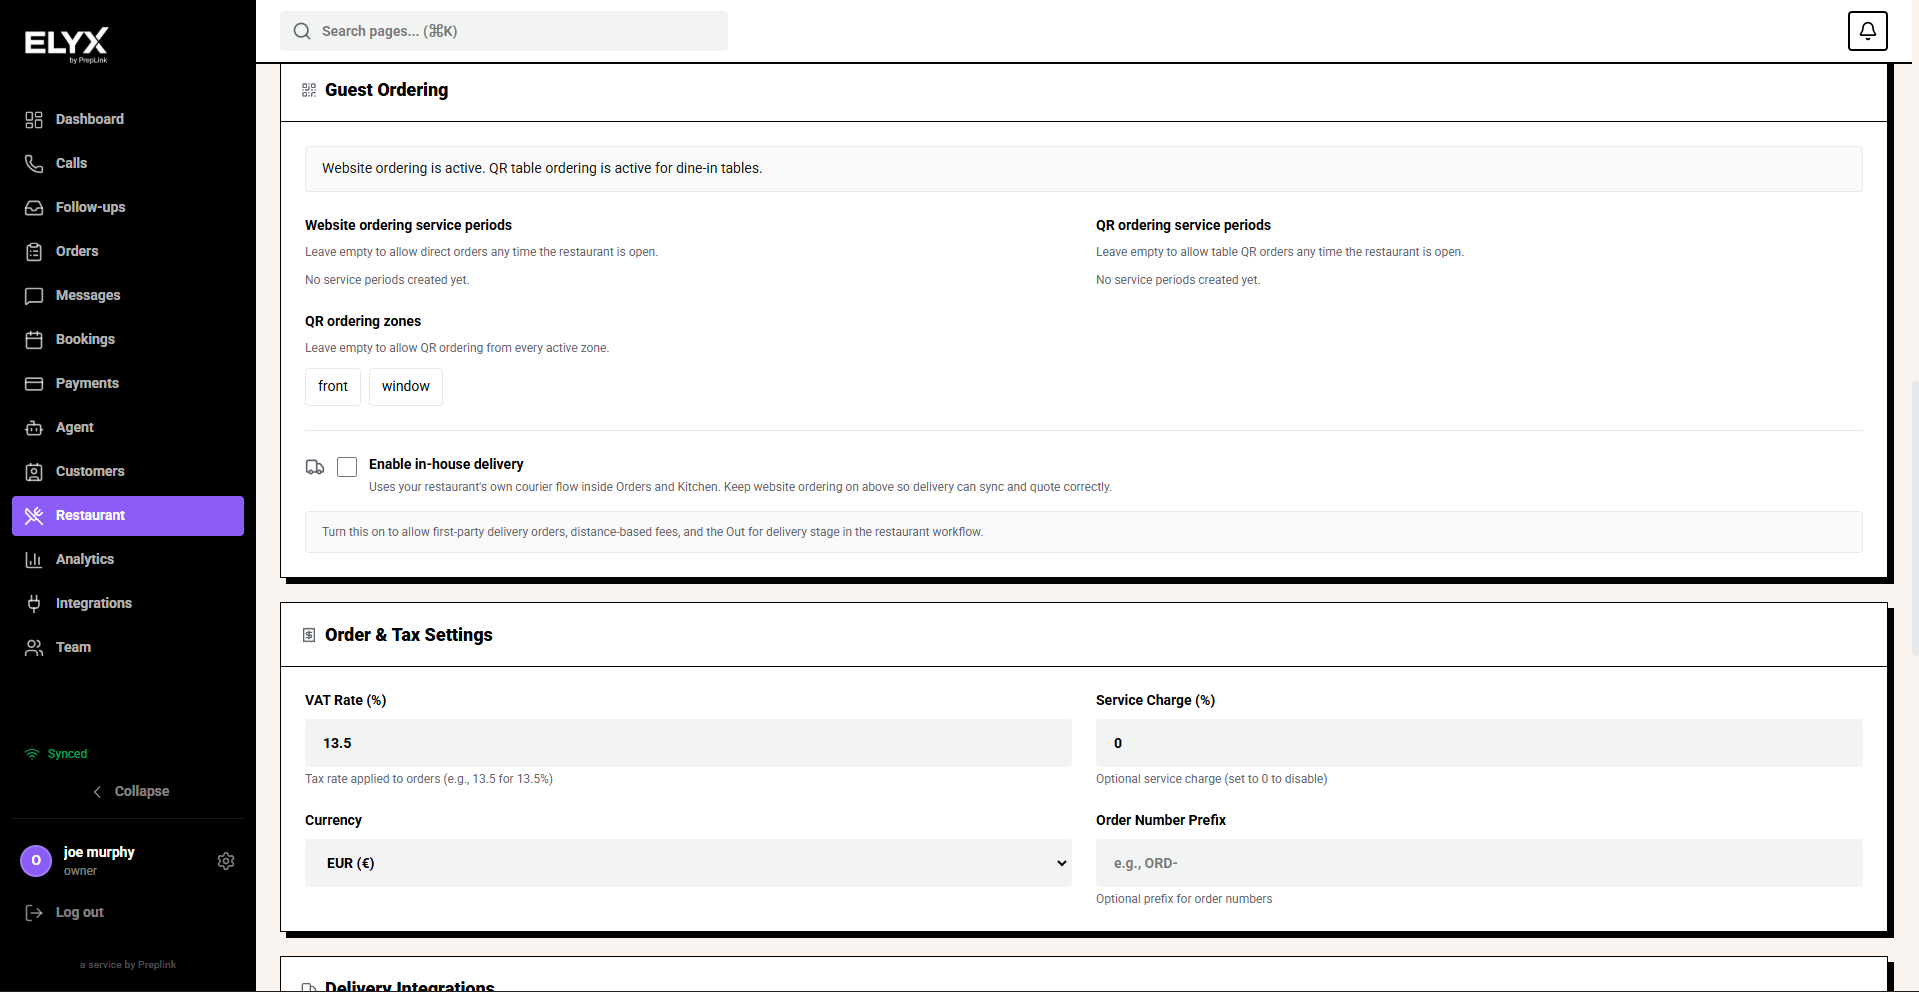
Task: Select the Restaurant menu item
Action: (128, 516)
